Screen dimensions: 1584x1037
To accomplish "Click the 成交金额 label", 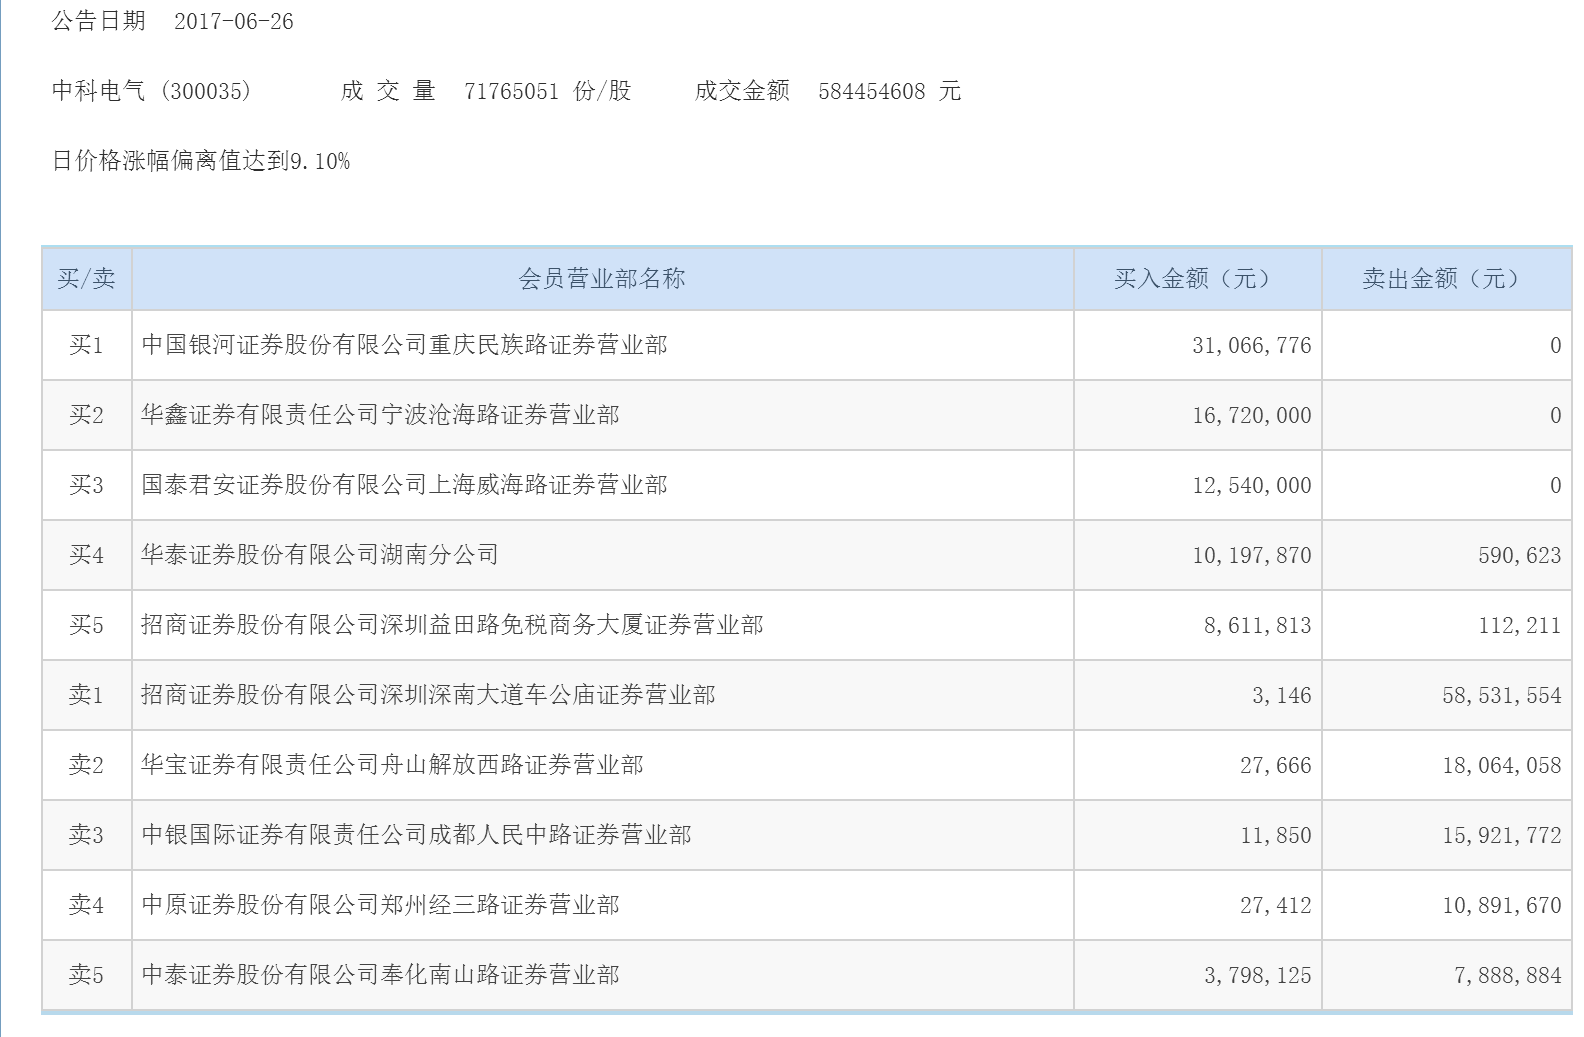I will (742, 91).
